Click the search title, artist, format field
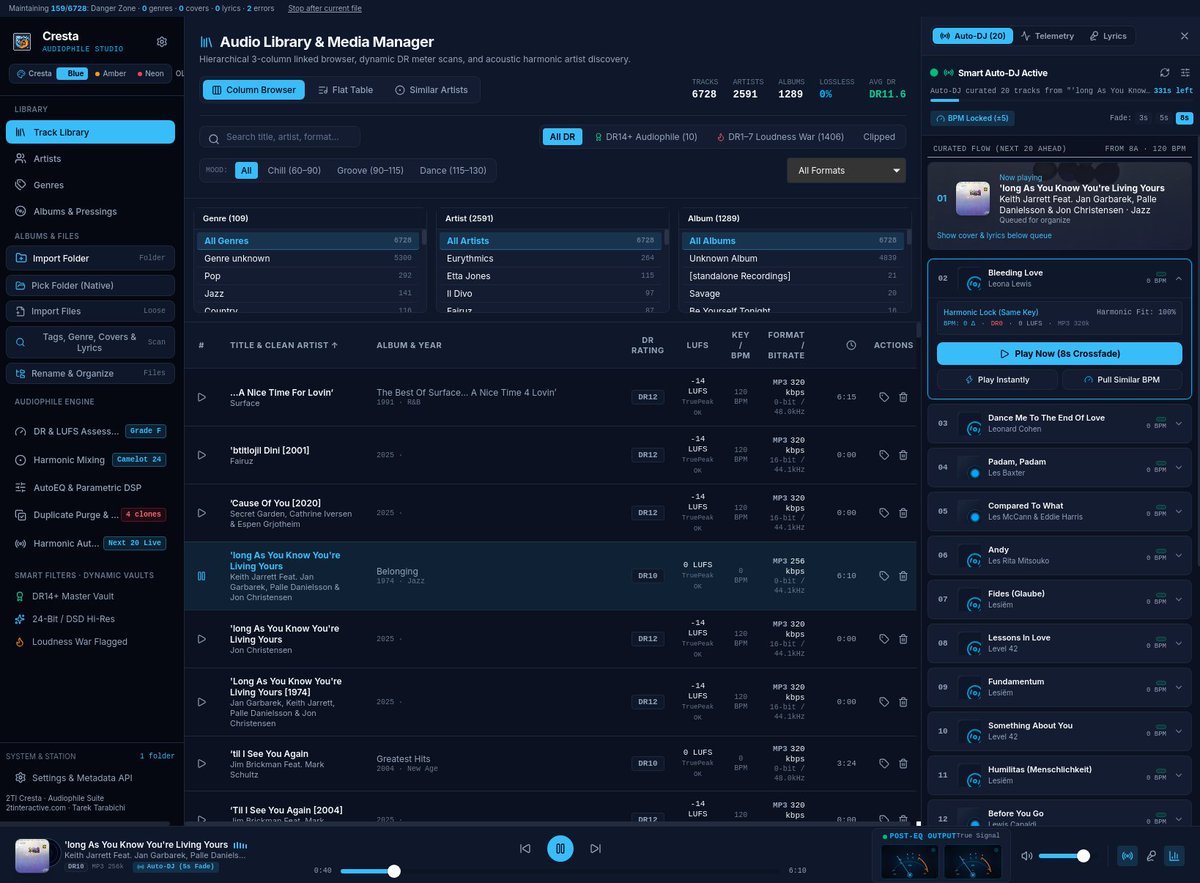 [x=280, y=137]
